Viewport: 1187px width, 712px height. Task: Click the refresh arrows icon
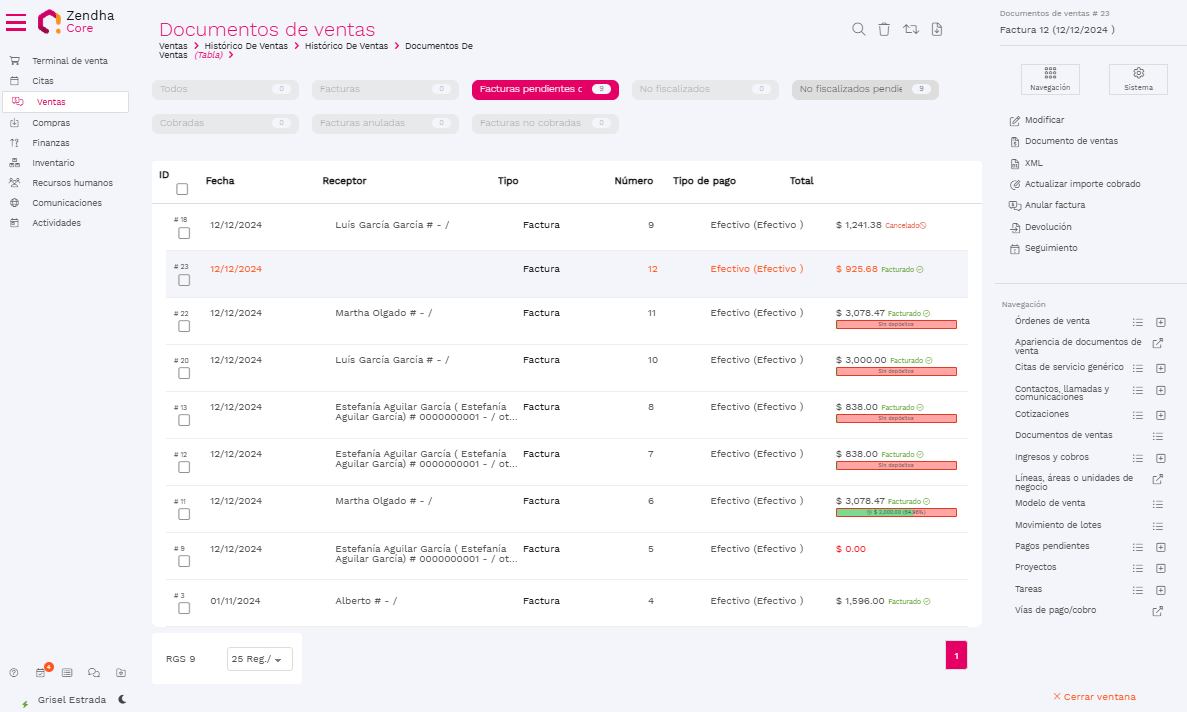click(910, 29)
